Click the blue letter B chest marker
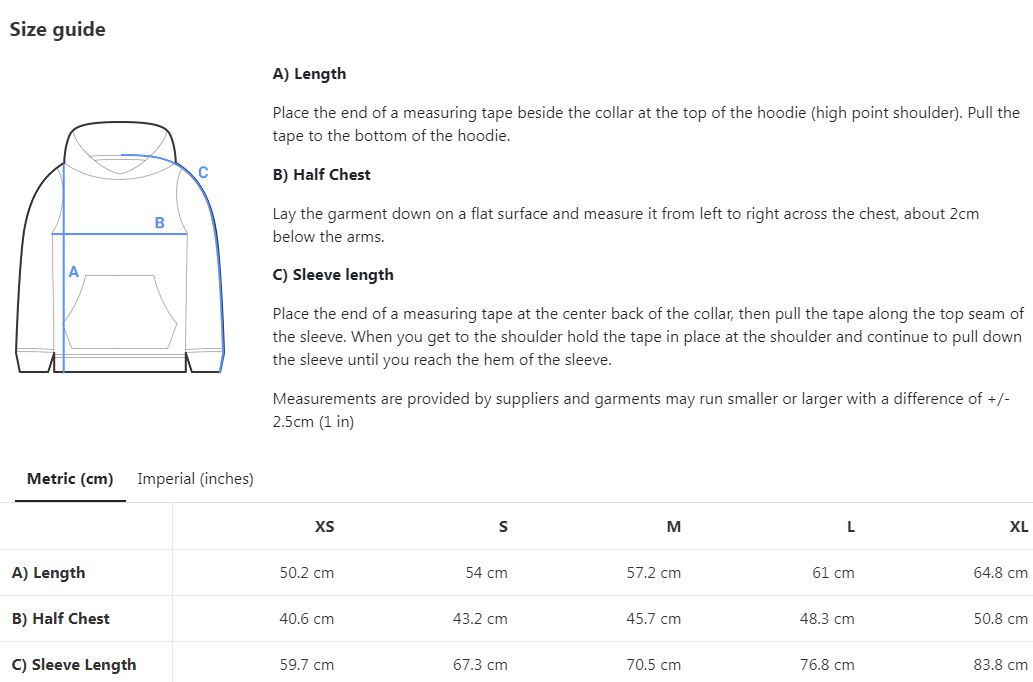The height and width of the screenshot is (682, 1033). click(159, 223)
